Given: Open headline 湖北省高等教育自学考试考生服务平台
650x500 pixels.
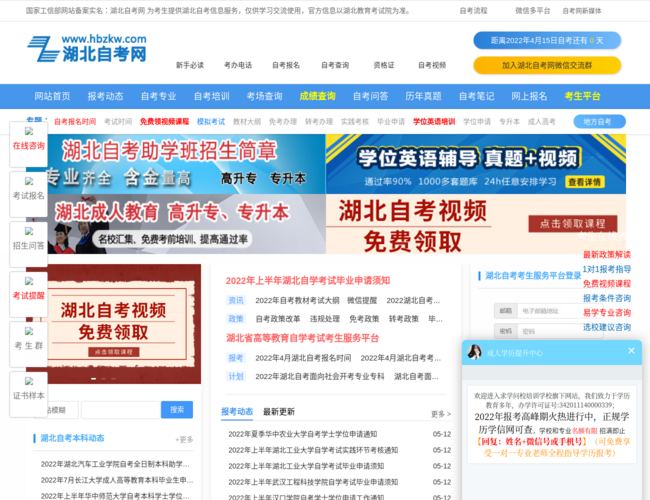Looking at the screenshot, I should (302, 338).
